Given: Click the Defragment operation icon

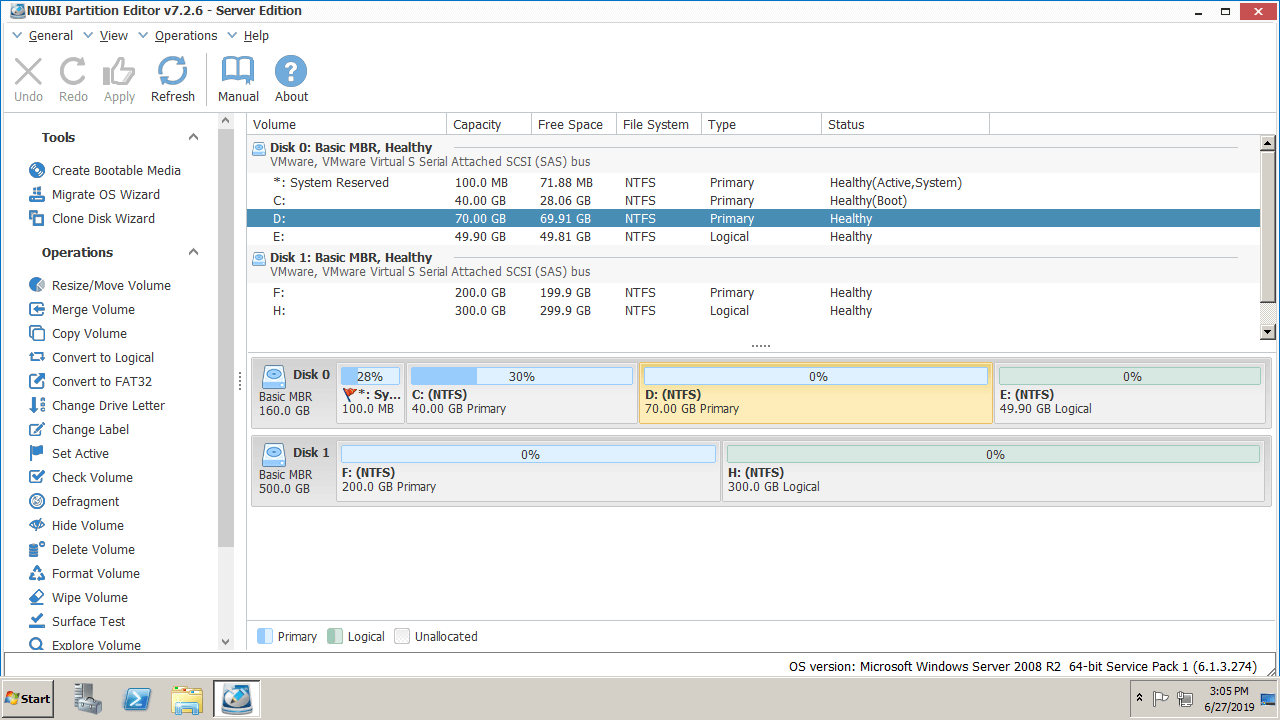Looking at the screenshot, I should click(x=37, y=502).
